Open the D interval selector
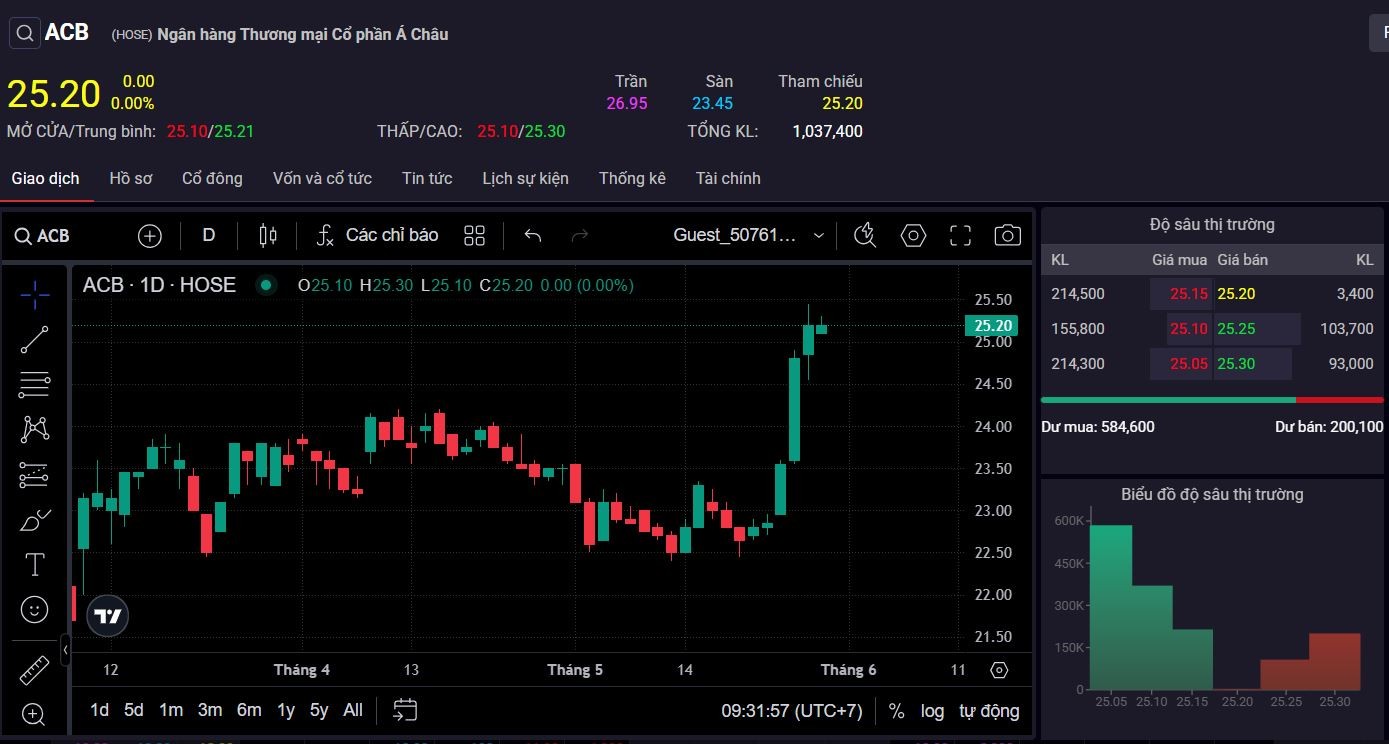This screenshot has width=1389, height=744. coord(209,236)
